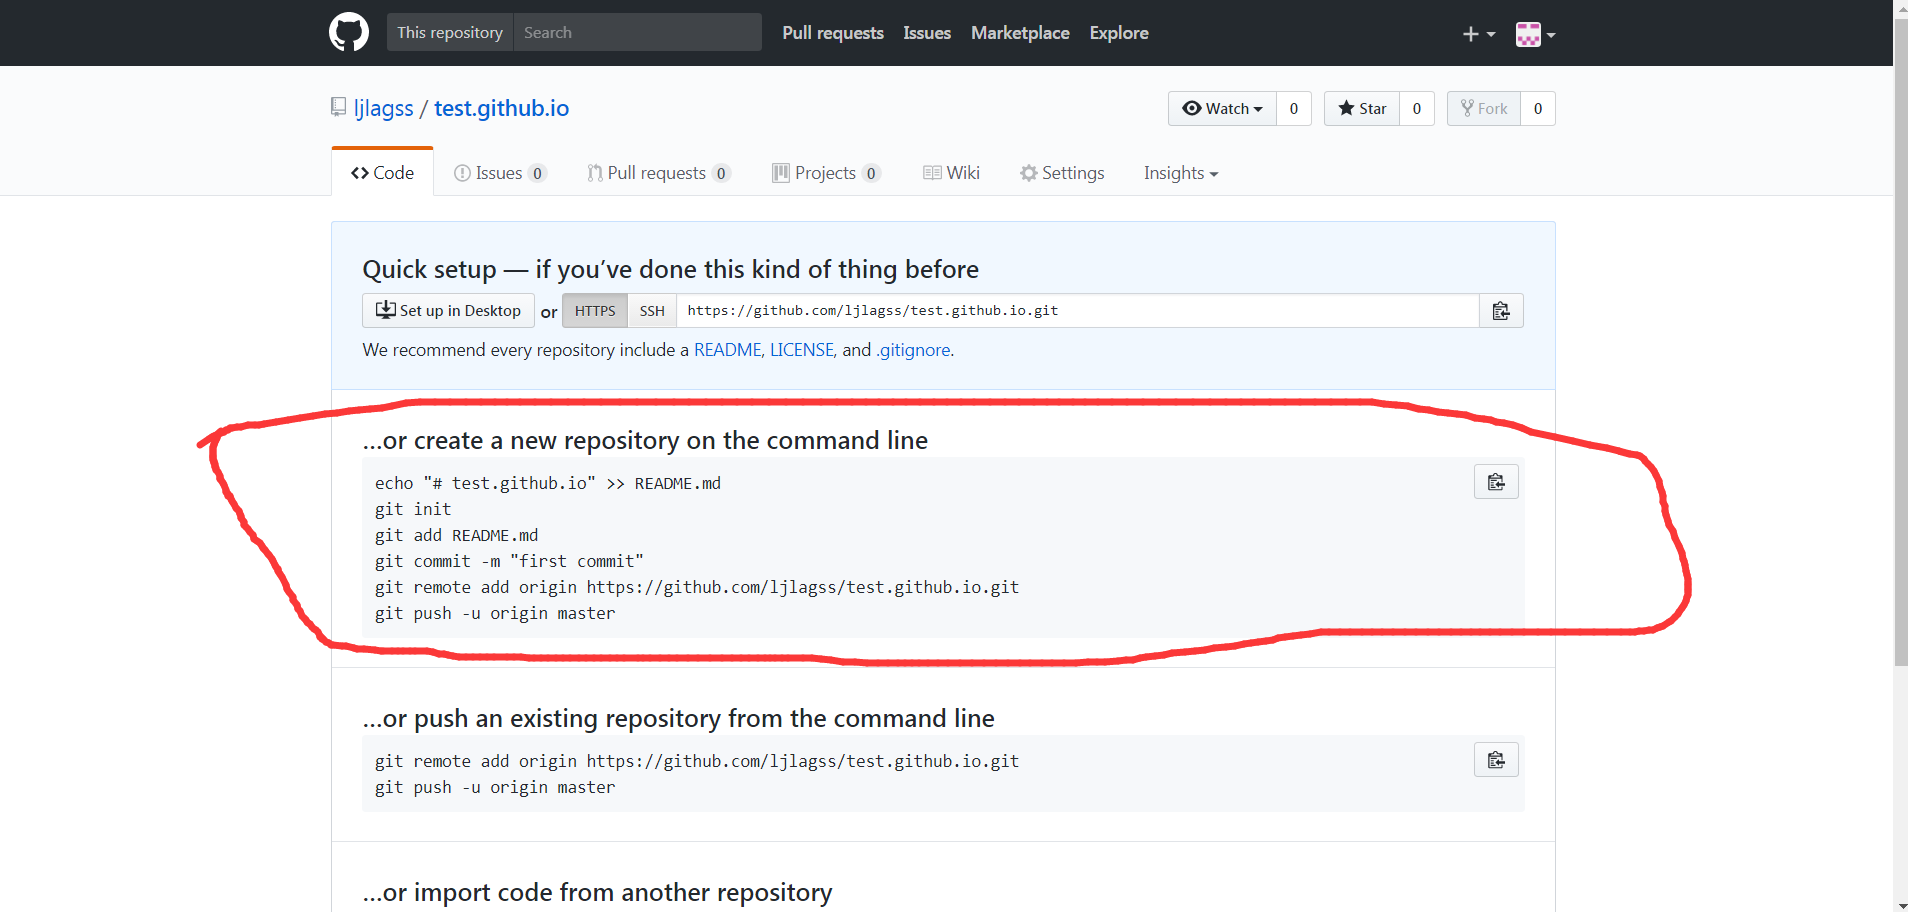Go to Explore
1908x912 pixels.
pyautogui.click(x=1119, y=33)
